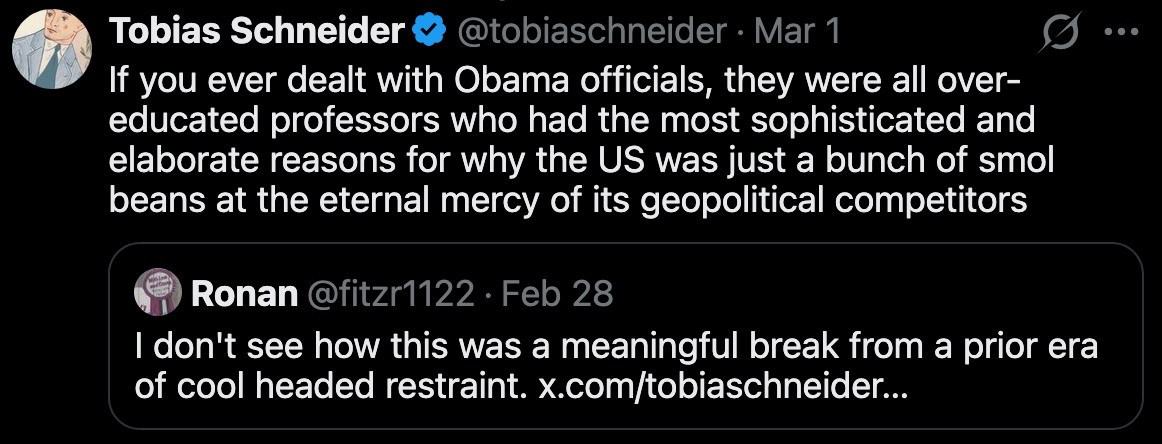Click the @tobiaschneider handle
Image resolution: width=1162 pixels, height=444 pixels.
pos(592,33)
